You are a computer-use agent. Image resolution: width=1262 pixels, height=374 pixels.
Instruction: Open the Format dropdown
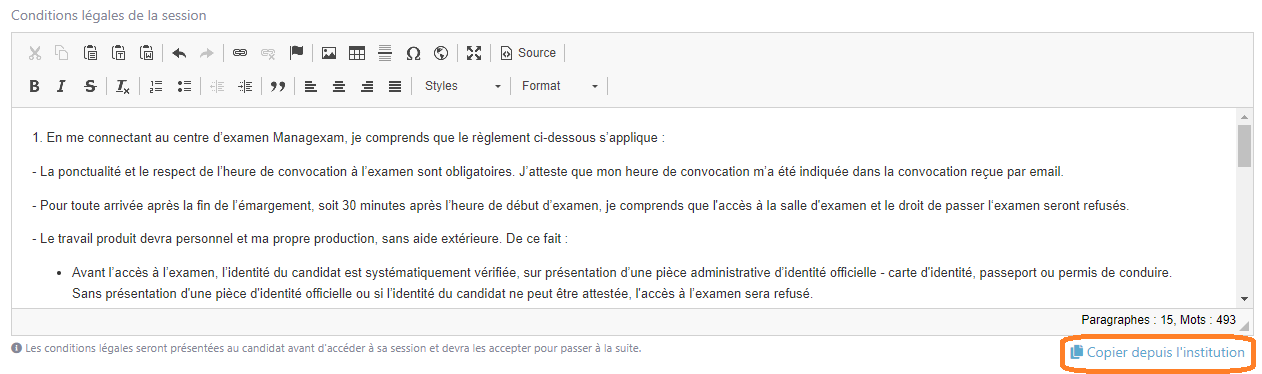pos(560,86)
